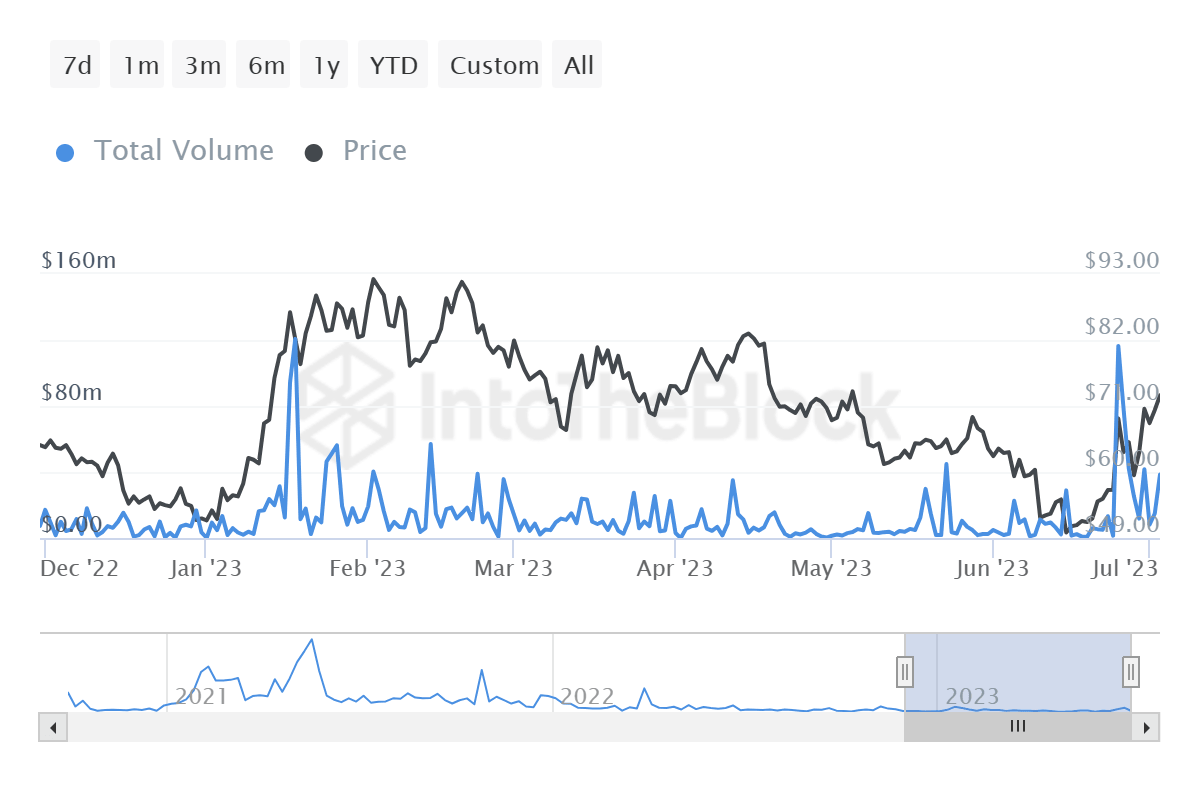Click the grip icon on the scrollbar thumb

tap(1018, 727)
